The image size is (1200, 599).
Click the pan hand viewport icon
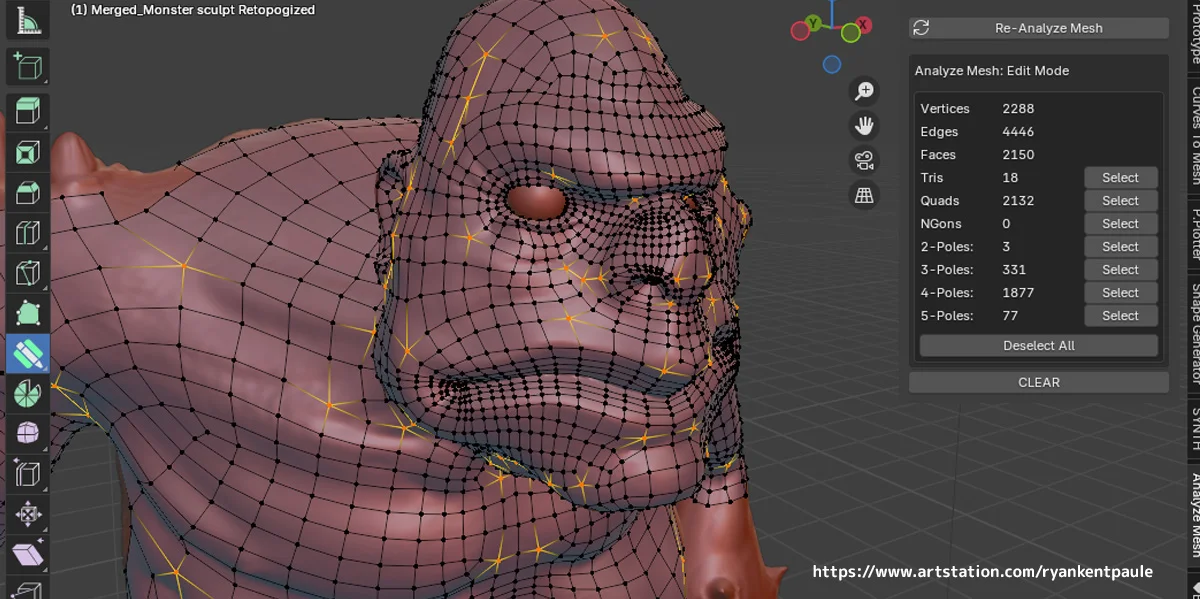(864, 126)
